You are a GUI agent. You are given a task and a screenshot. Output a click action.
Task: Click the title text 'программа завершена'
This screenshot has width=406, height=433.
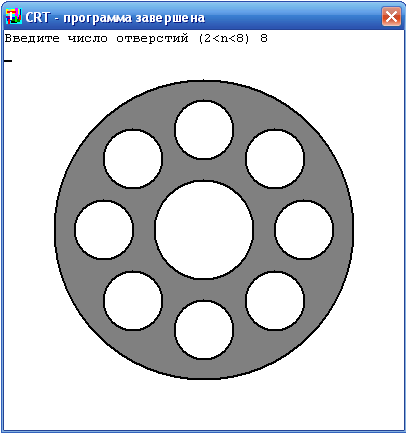click(x=134, y=17)
